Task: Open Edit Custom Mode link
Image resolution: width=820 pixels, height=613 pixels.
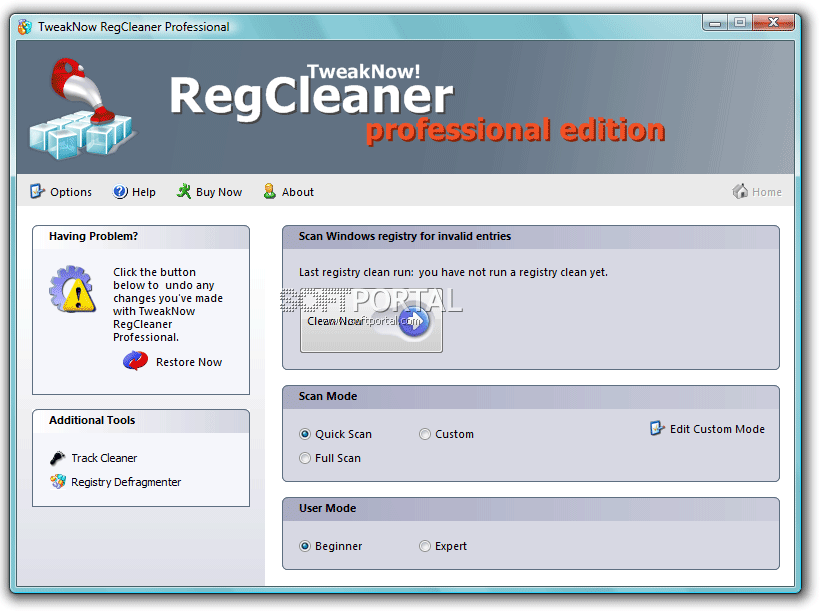Action: (718, 429)
